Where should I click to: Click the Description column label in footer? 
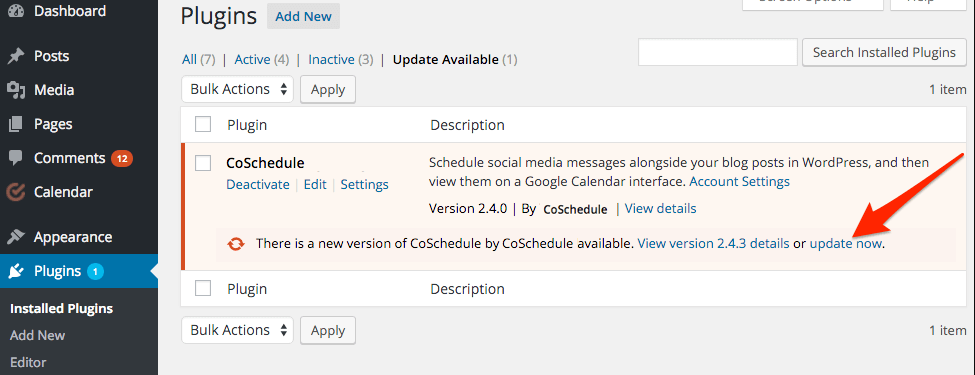click(467, 289)
